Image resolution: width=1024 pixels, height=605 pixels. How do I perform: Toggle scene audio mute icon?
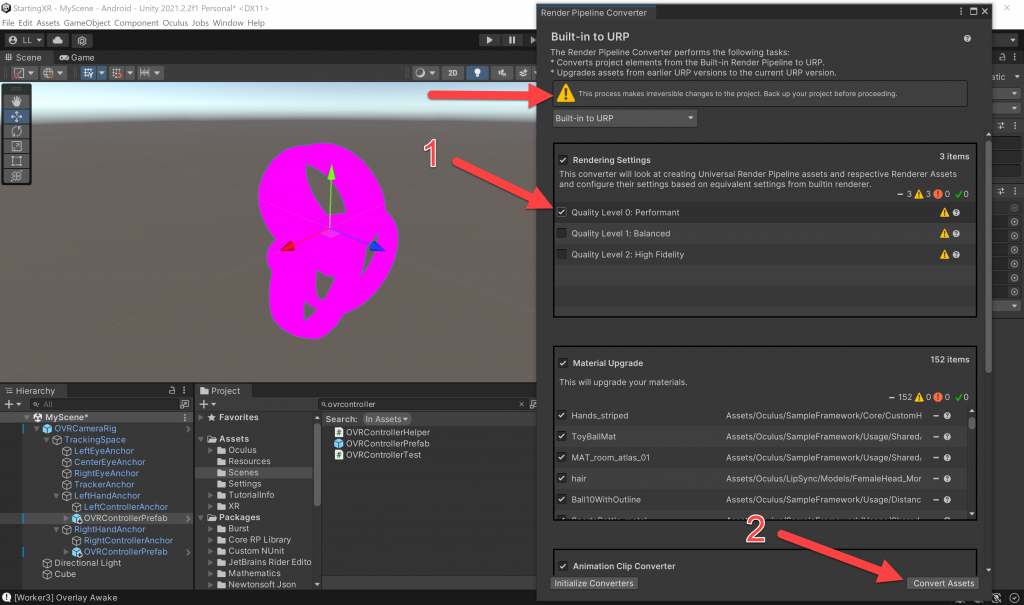(502, 73)
